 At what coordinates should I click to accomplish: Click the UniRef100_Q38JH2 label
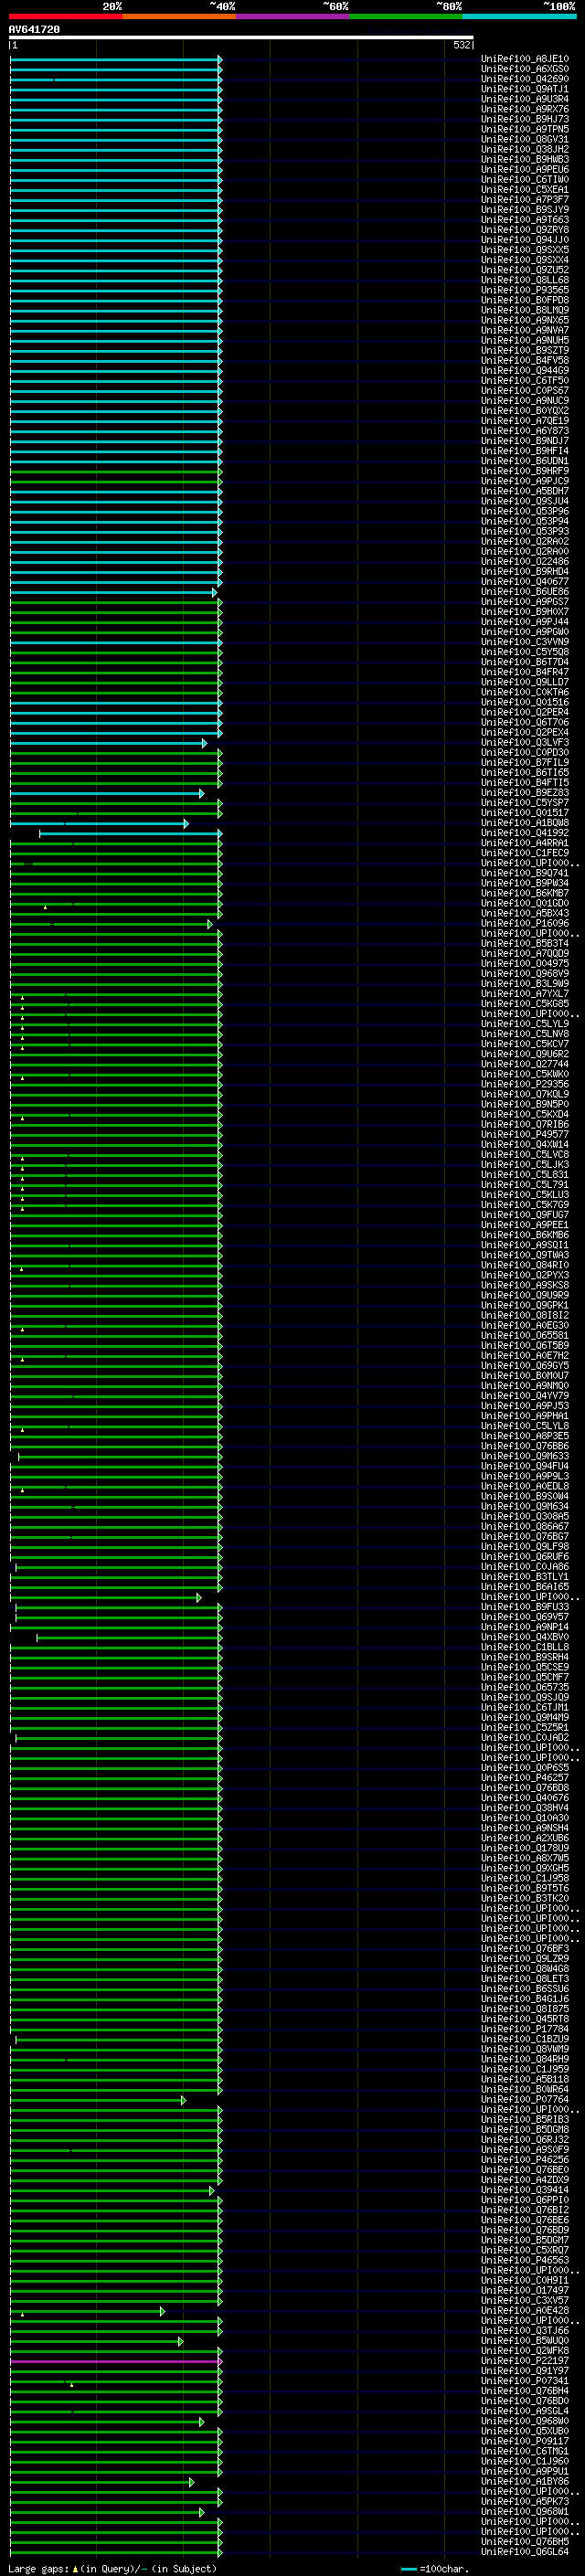[x=525, y=149]
